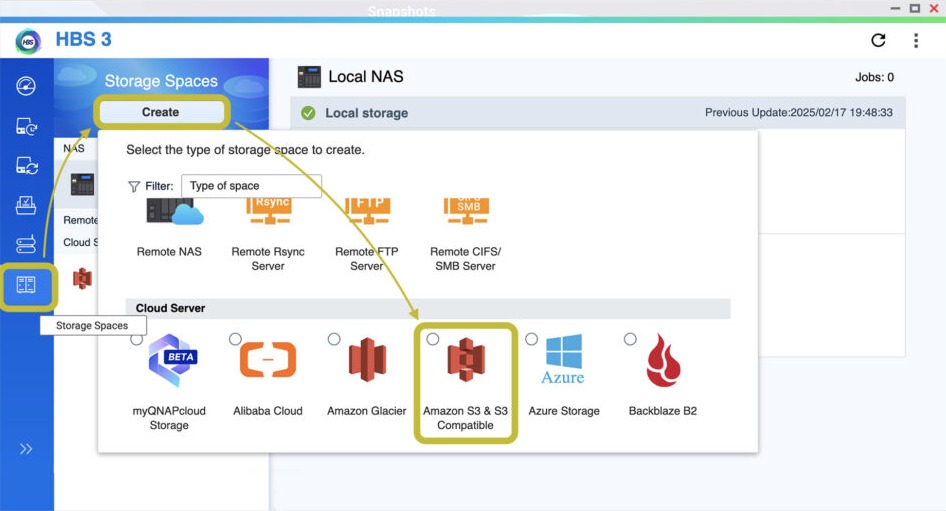Tick the Amazon S3 radio button

tap(433, 339)
